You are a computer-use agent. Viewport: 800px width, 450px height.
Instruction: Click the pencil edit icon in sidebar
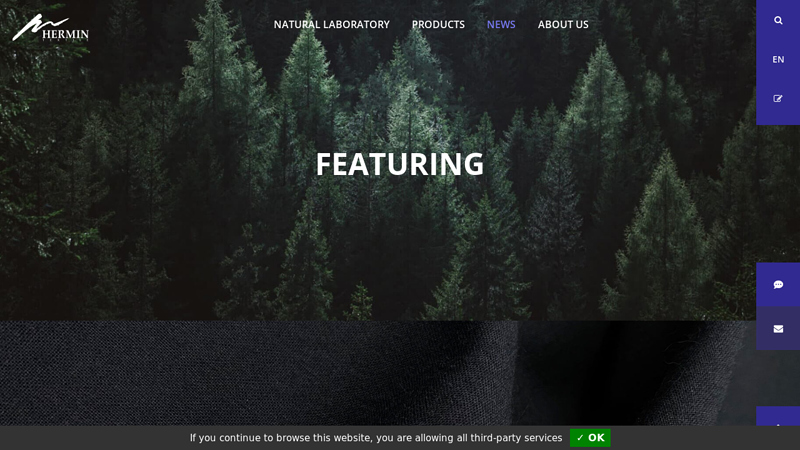pyautogui.click(x=778, y=98)
